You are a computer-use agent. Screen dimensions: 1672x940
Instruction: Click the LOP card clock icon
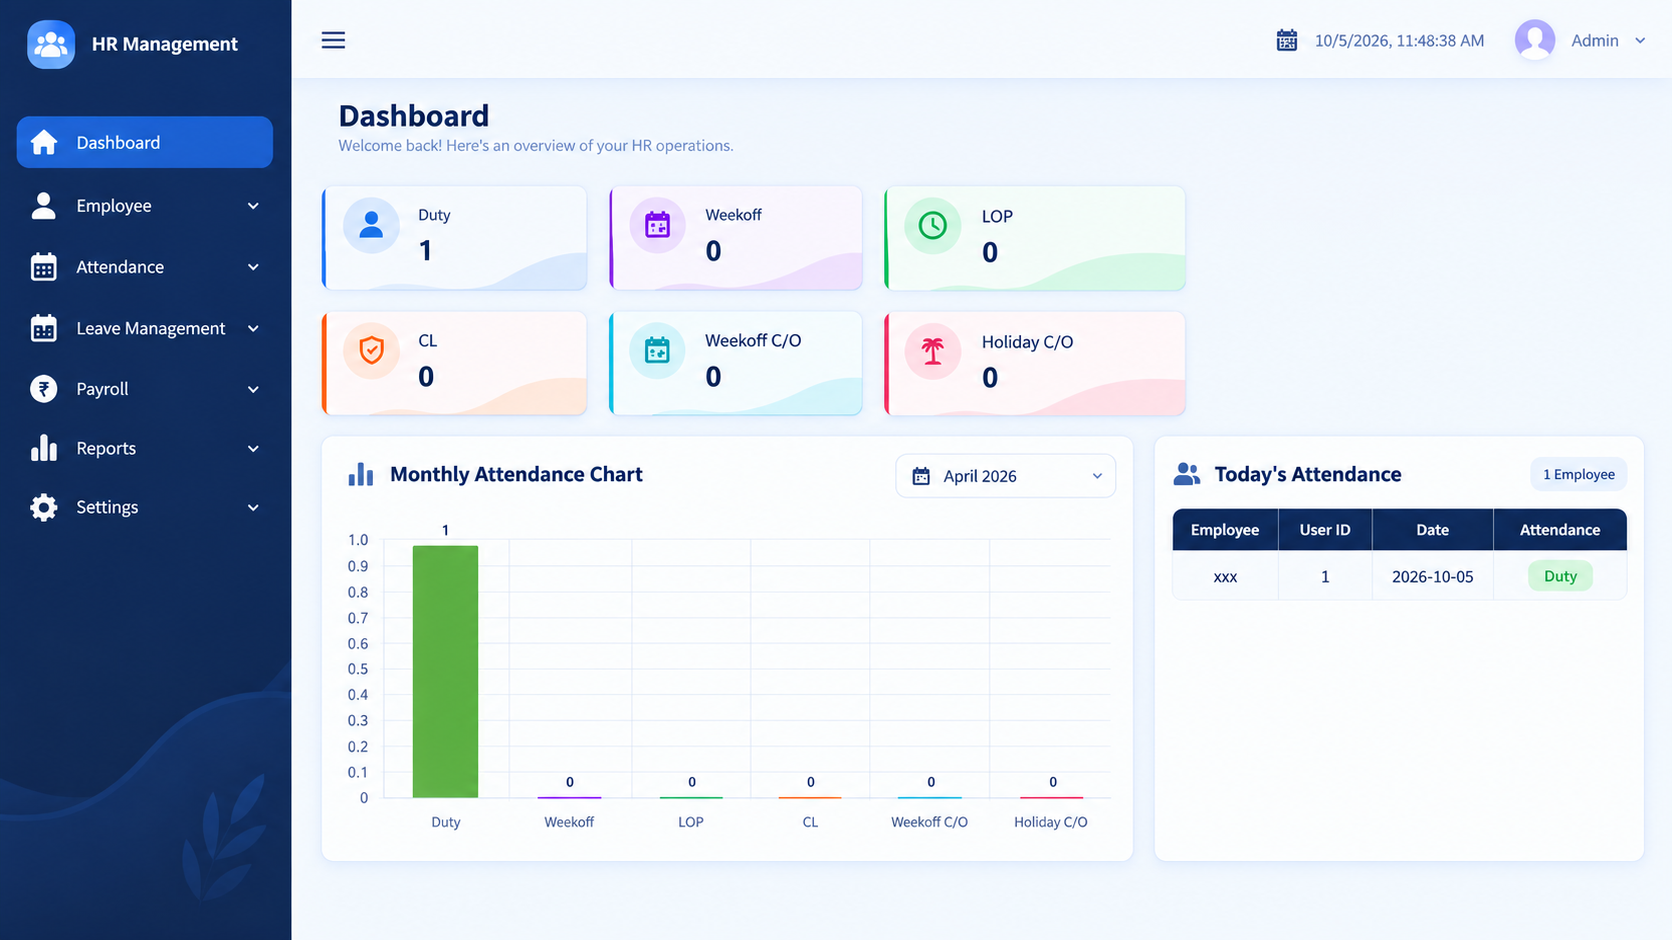tap(933, 226)
